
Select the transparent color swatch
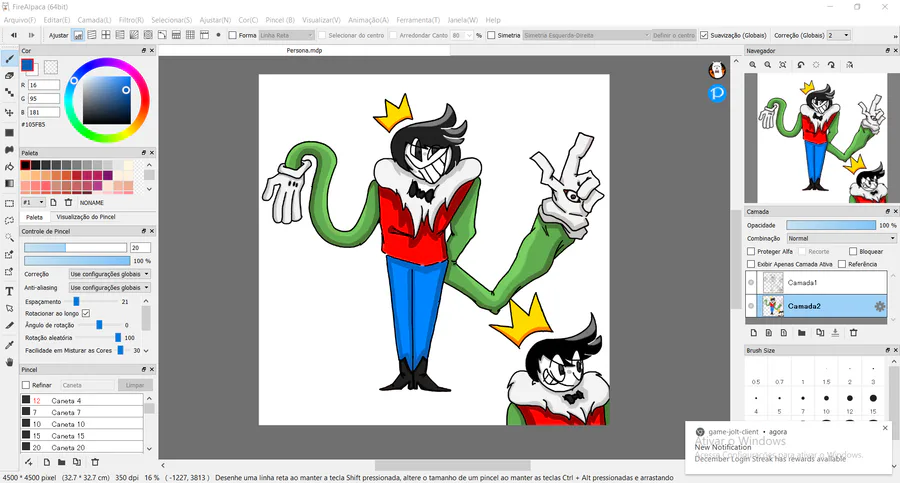[51, 67]
